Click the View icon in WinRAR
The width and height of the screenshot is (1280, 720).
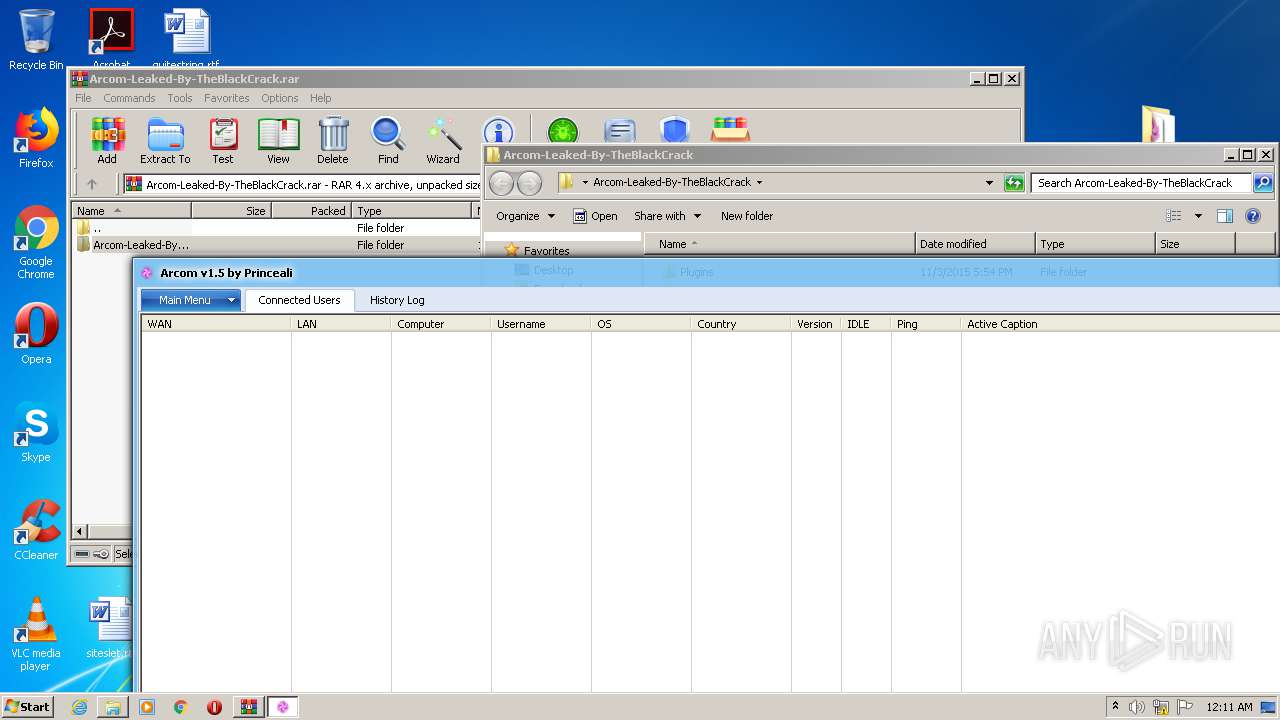coord(278,140)
